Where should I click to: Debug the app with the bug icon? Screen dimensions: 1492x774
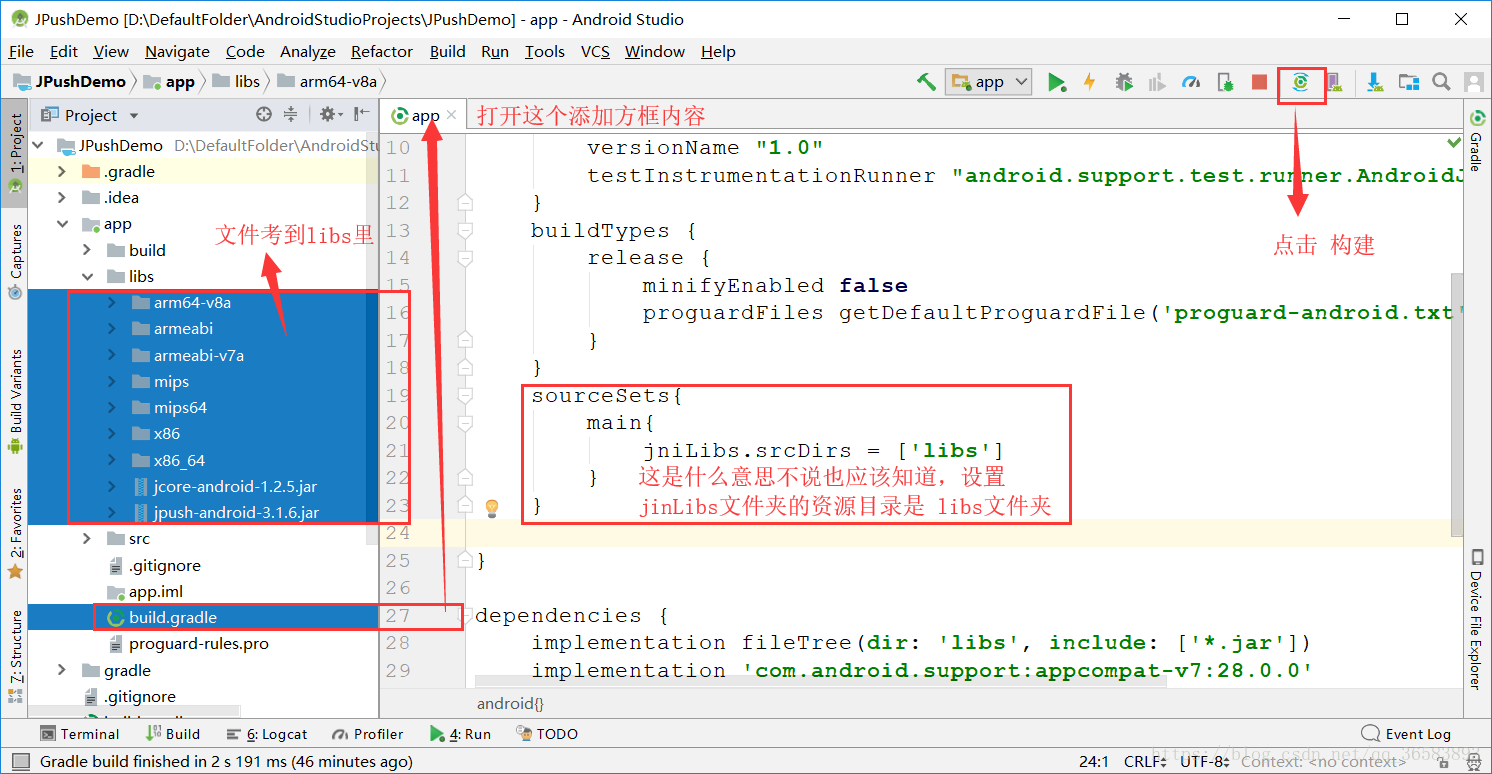[x=1124, y=82]
